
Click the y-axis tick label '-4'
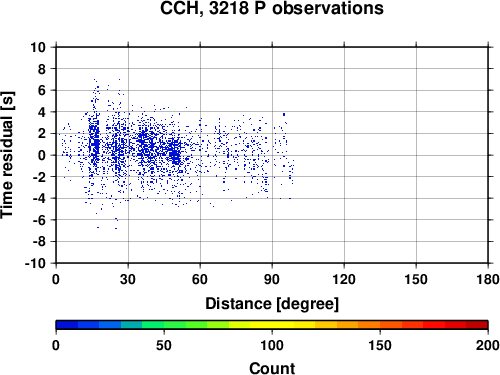point(39,199)
